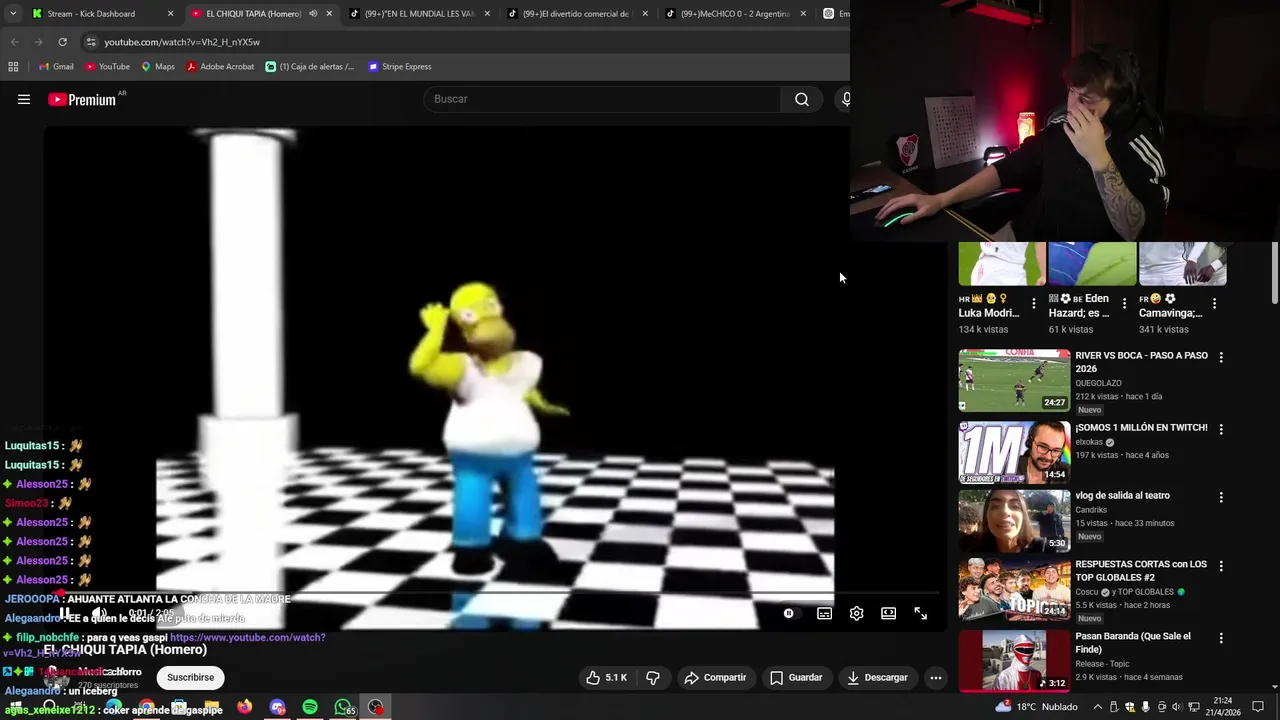
Task: Open ¡SOMOS 1 MILLÓN EN TWITCH! thumbnail
Action: point(1014,452)
